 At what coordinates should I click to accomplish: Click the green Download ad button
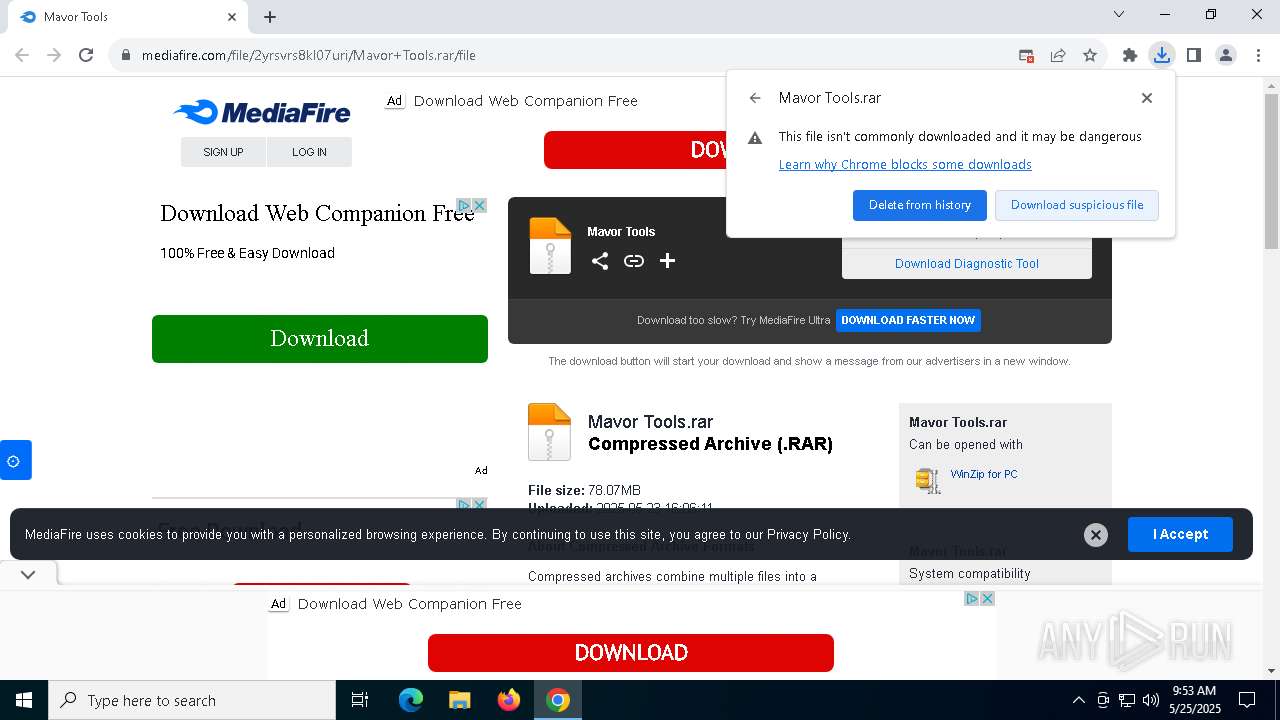pyautogui.click(x=320, y=339)
